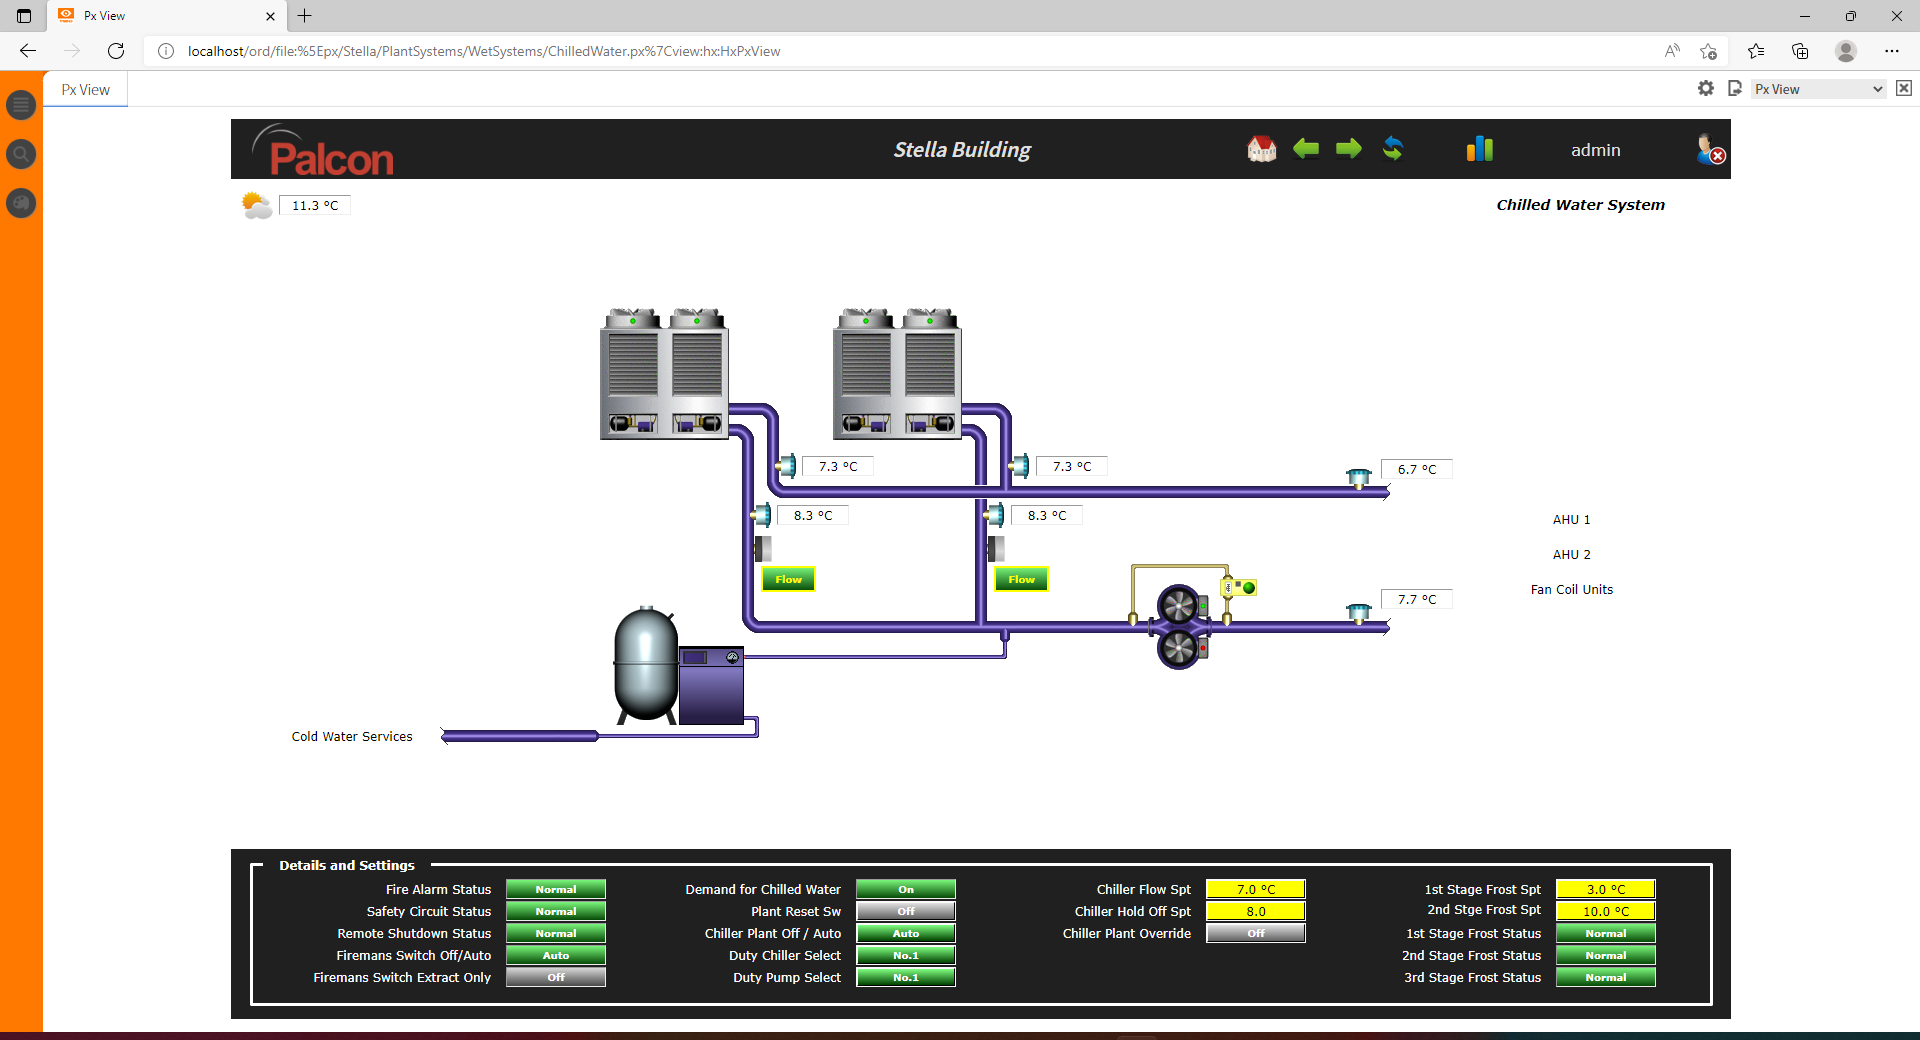Click the weather icon beside outside temperature
Screen dimensions: 1920x1040
257,206
